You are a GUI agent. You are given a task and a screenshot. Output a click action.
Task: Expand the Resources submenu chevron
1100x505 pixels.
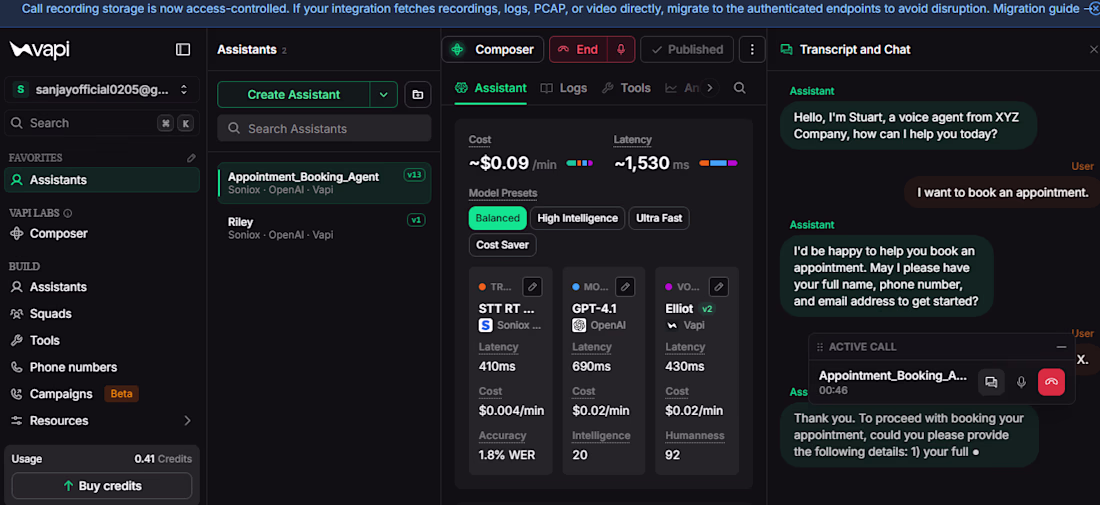point(187,421)
